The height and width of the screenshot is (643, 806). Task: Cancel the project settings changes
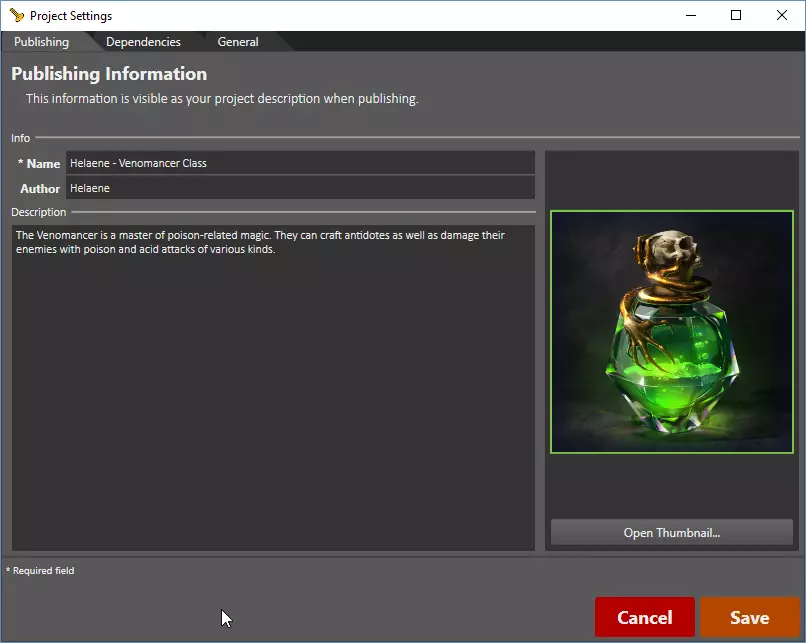645,617
